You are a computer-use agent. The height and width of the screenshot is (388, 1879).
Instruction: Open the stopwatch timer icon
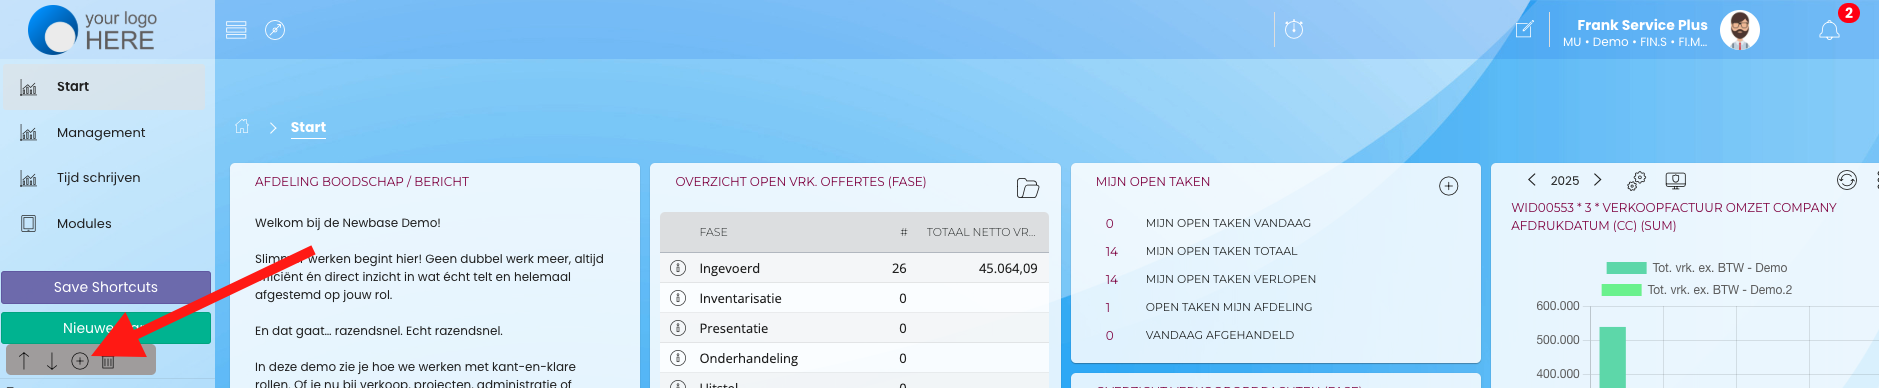[x=1294, y=29]
